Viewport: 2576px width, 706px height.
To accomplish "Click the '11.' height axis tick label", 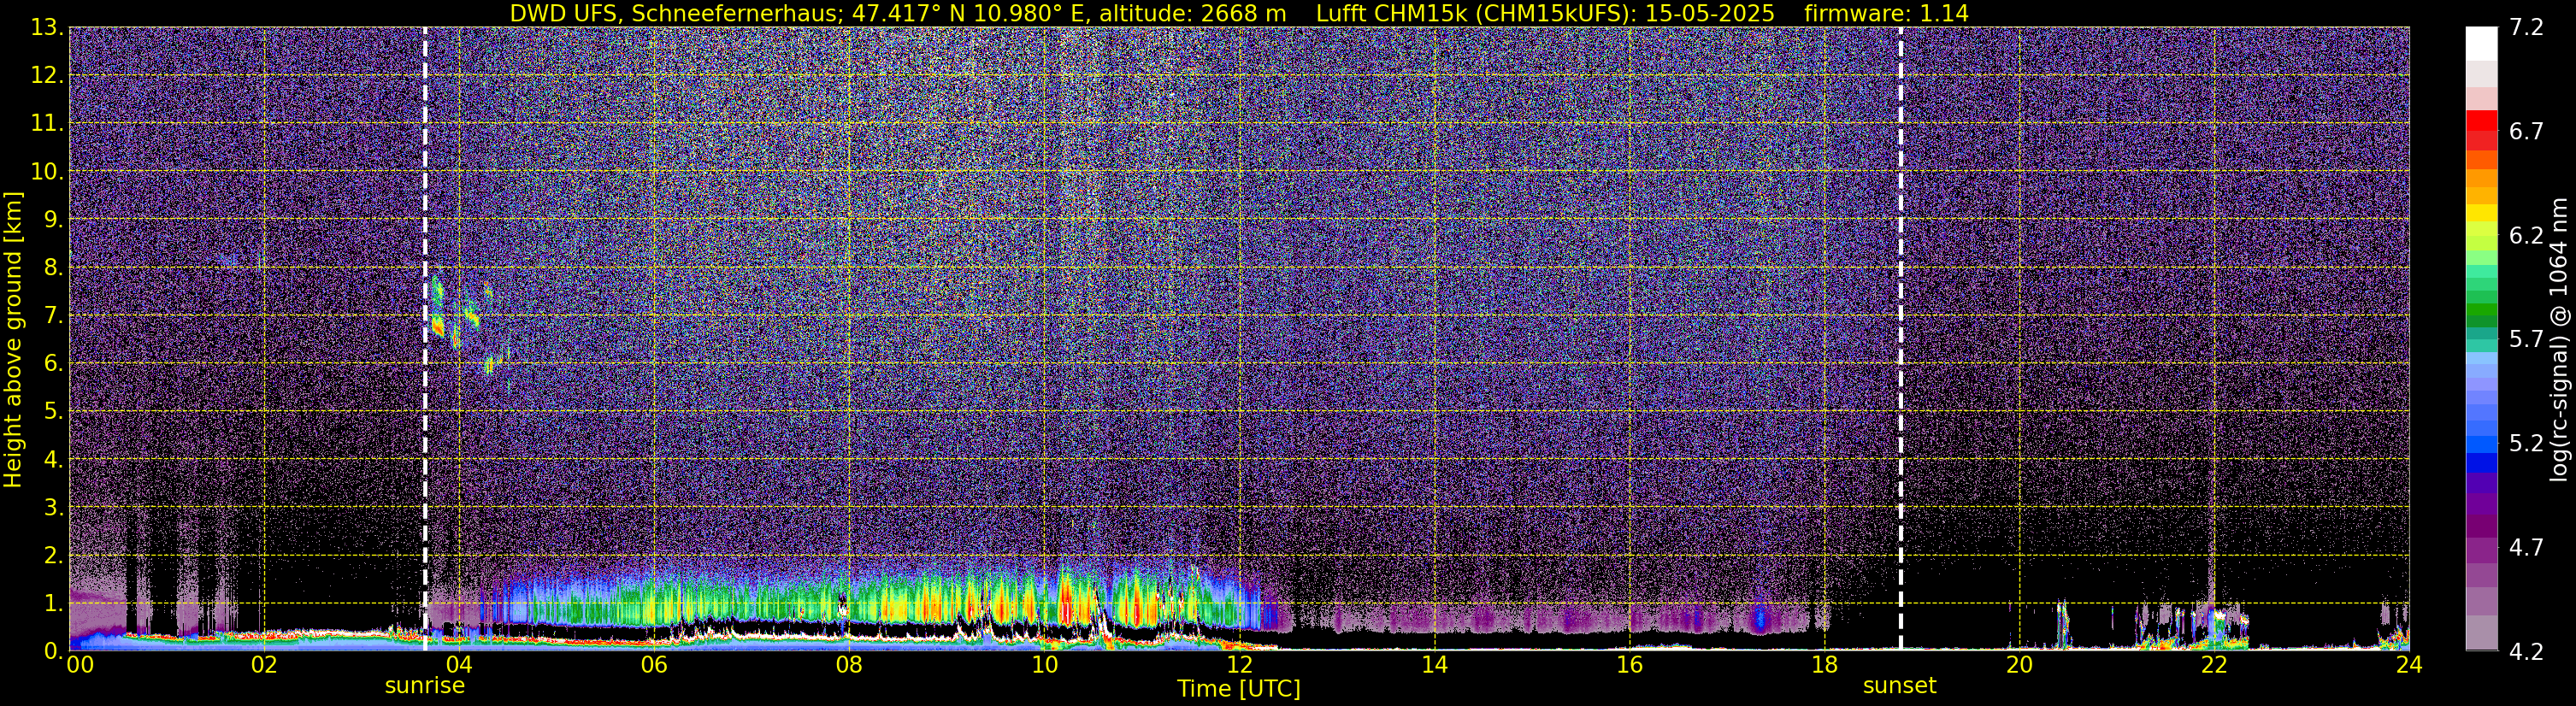I will pos(47,123).
